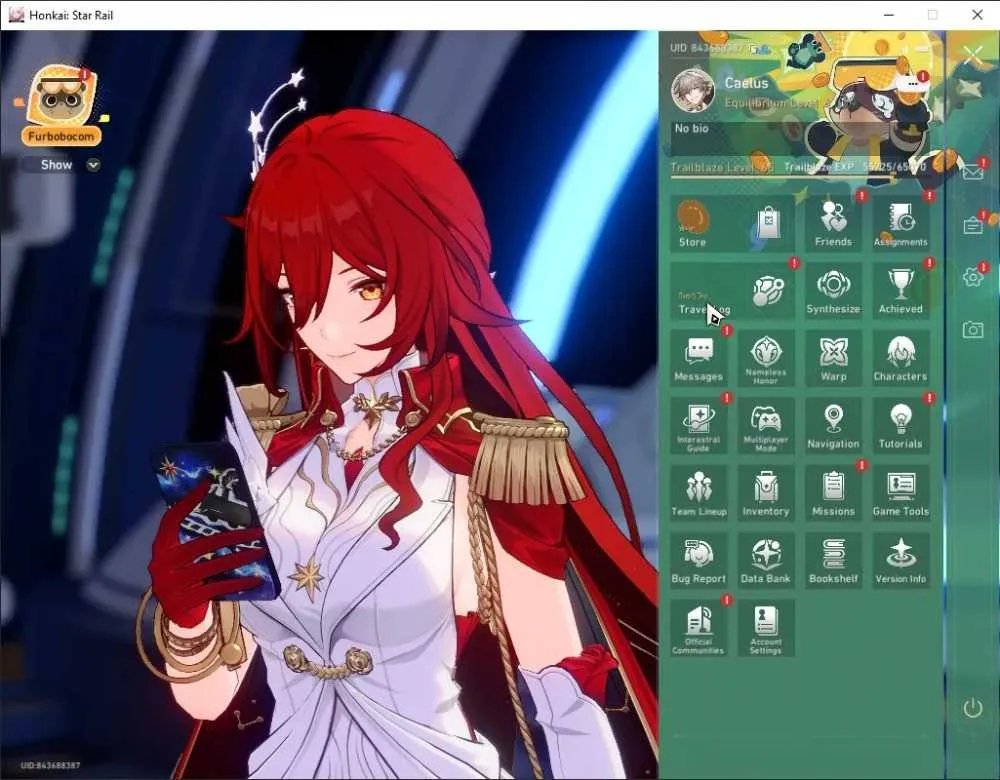Open the Team Lineup screen
The image size is (1000, 780).
(x=698, y=494)
